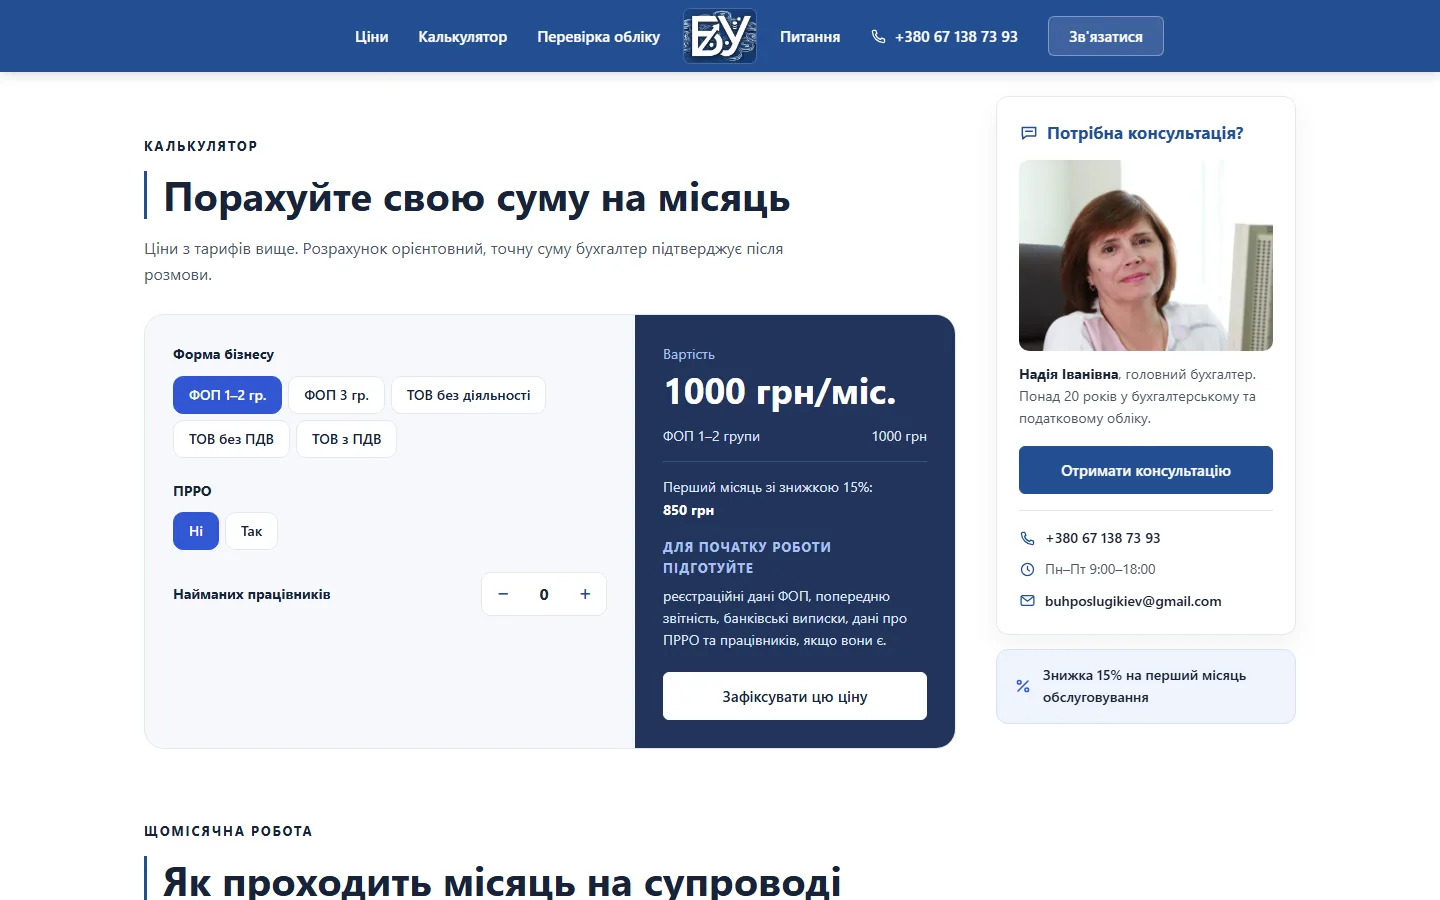Image resolution: width=1440 pixels, height=900 pixels.
Task: Click the 1000 грн/міс. price text
Action: (780, 391)
